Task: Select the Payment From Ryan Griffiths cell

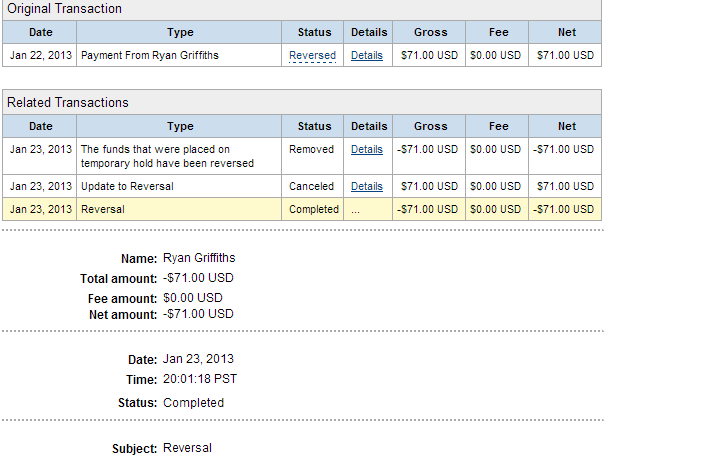Action: pyautogui.click(x=179, y=55)
